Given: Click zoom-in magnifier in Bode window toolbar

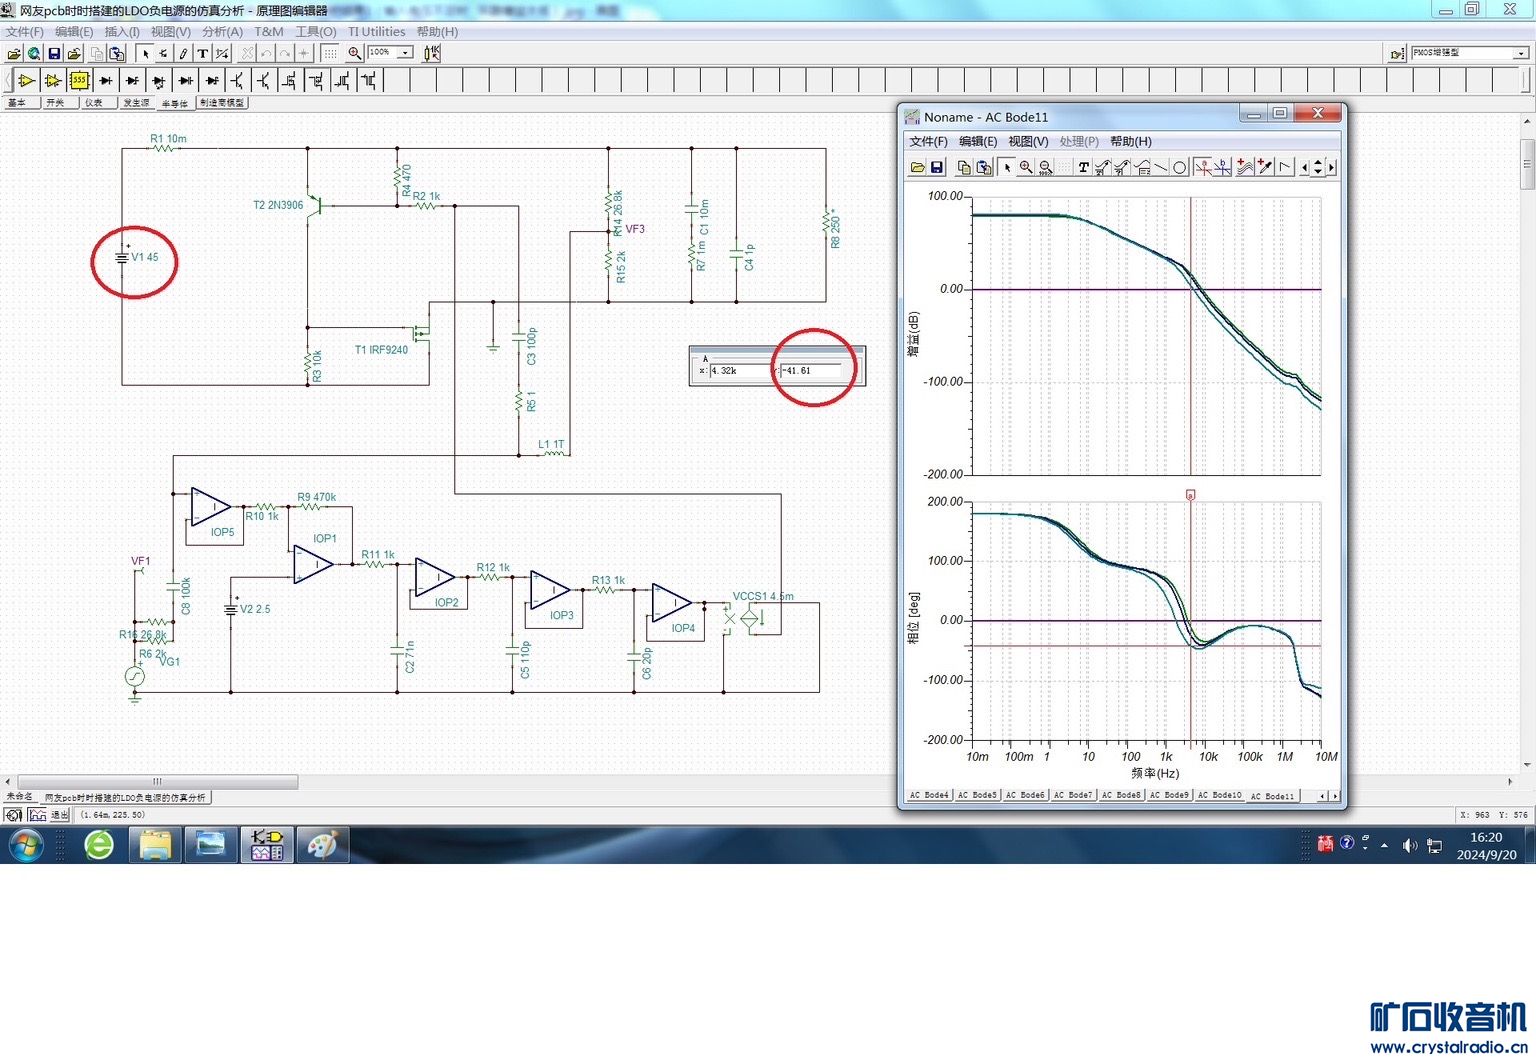Looking at the screenshot, I should [x=1026, y=168].
